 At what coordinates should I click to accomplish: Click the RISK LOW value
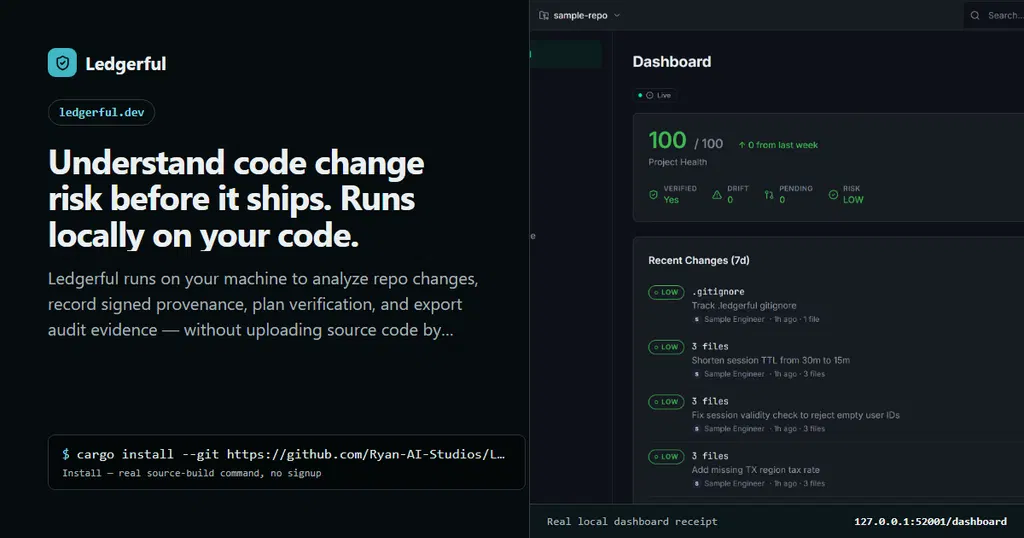click(853, 200)
